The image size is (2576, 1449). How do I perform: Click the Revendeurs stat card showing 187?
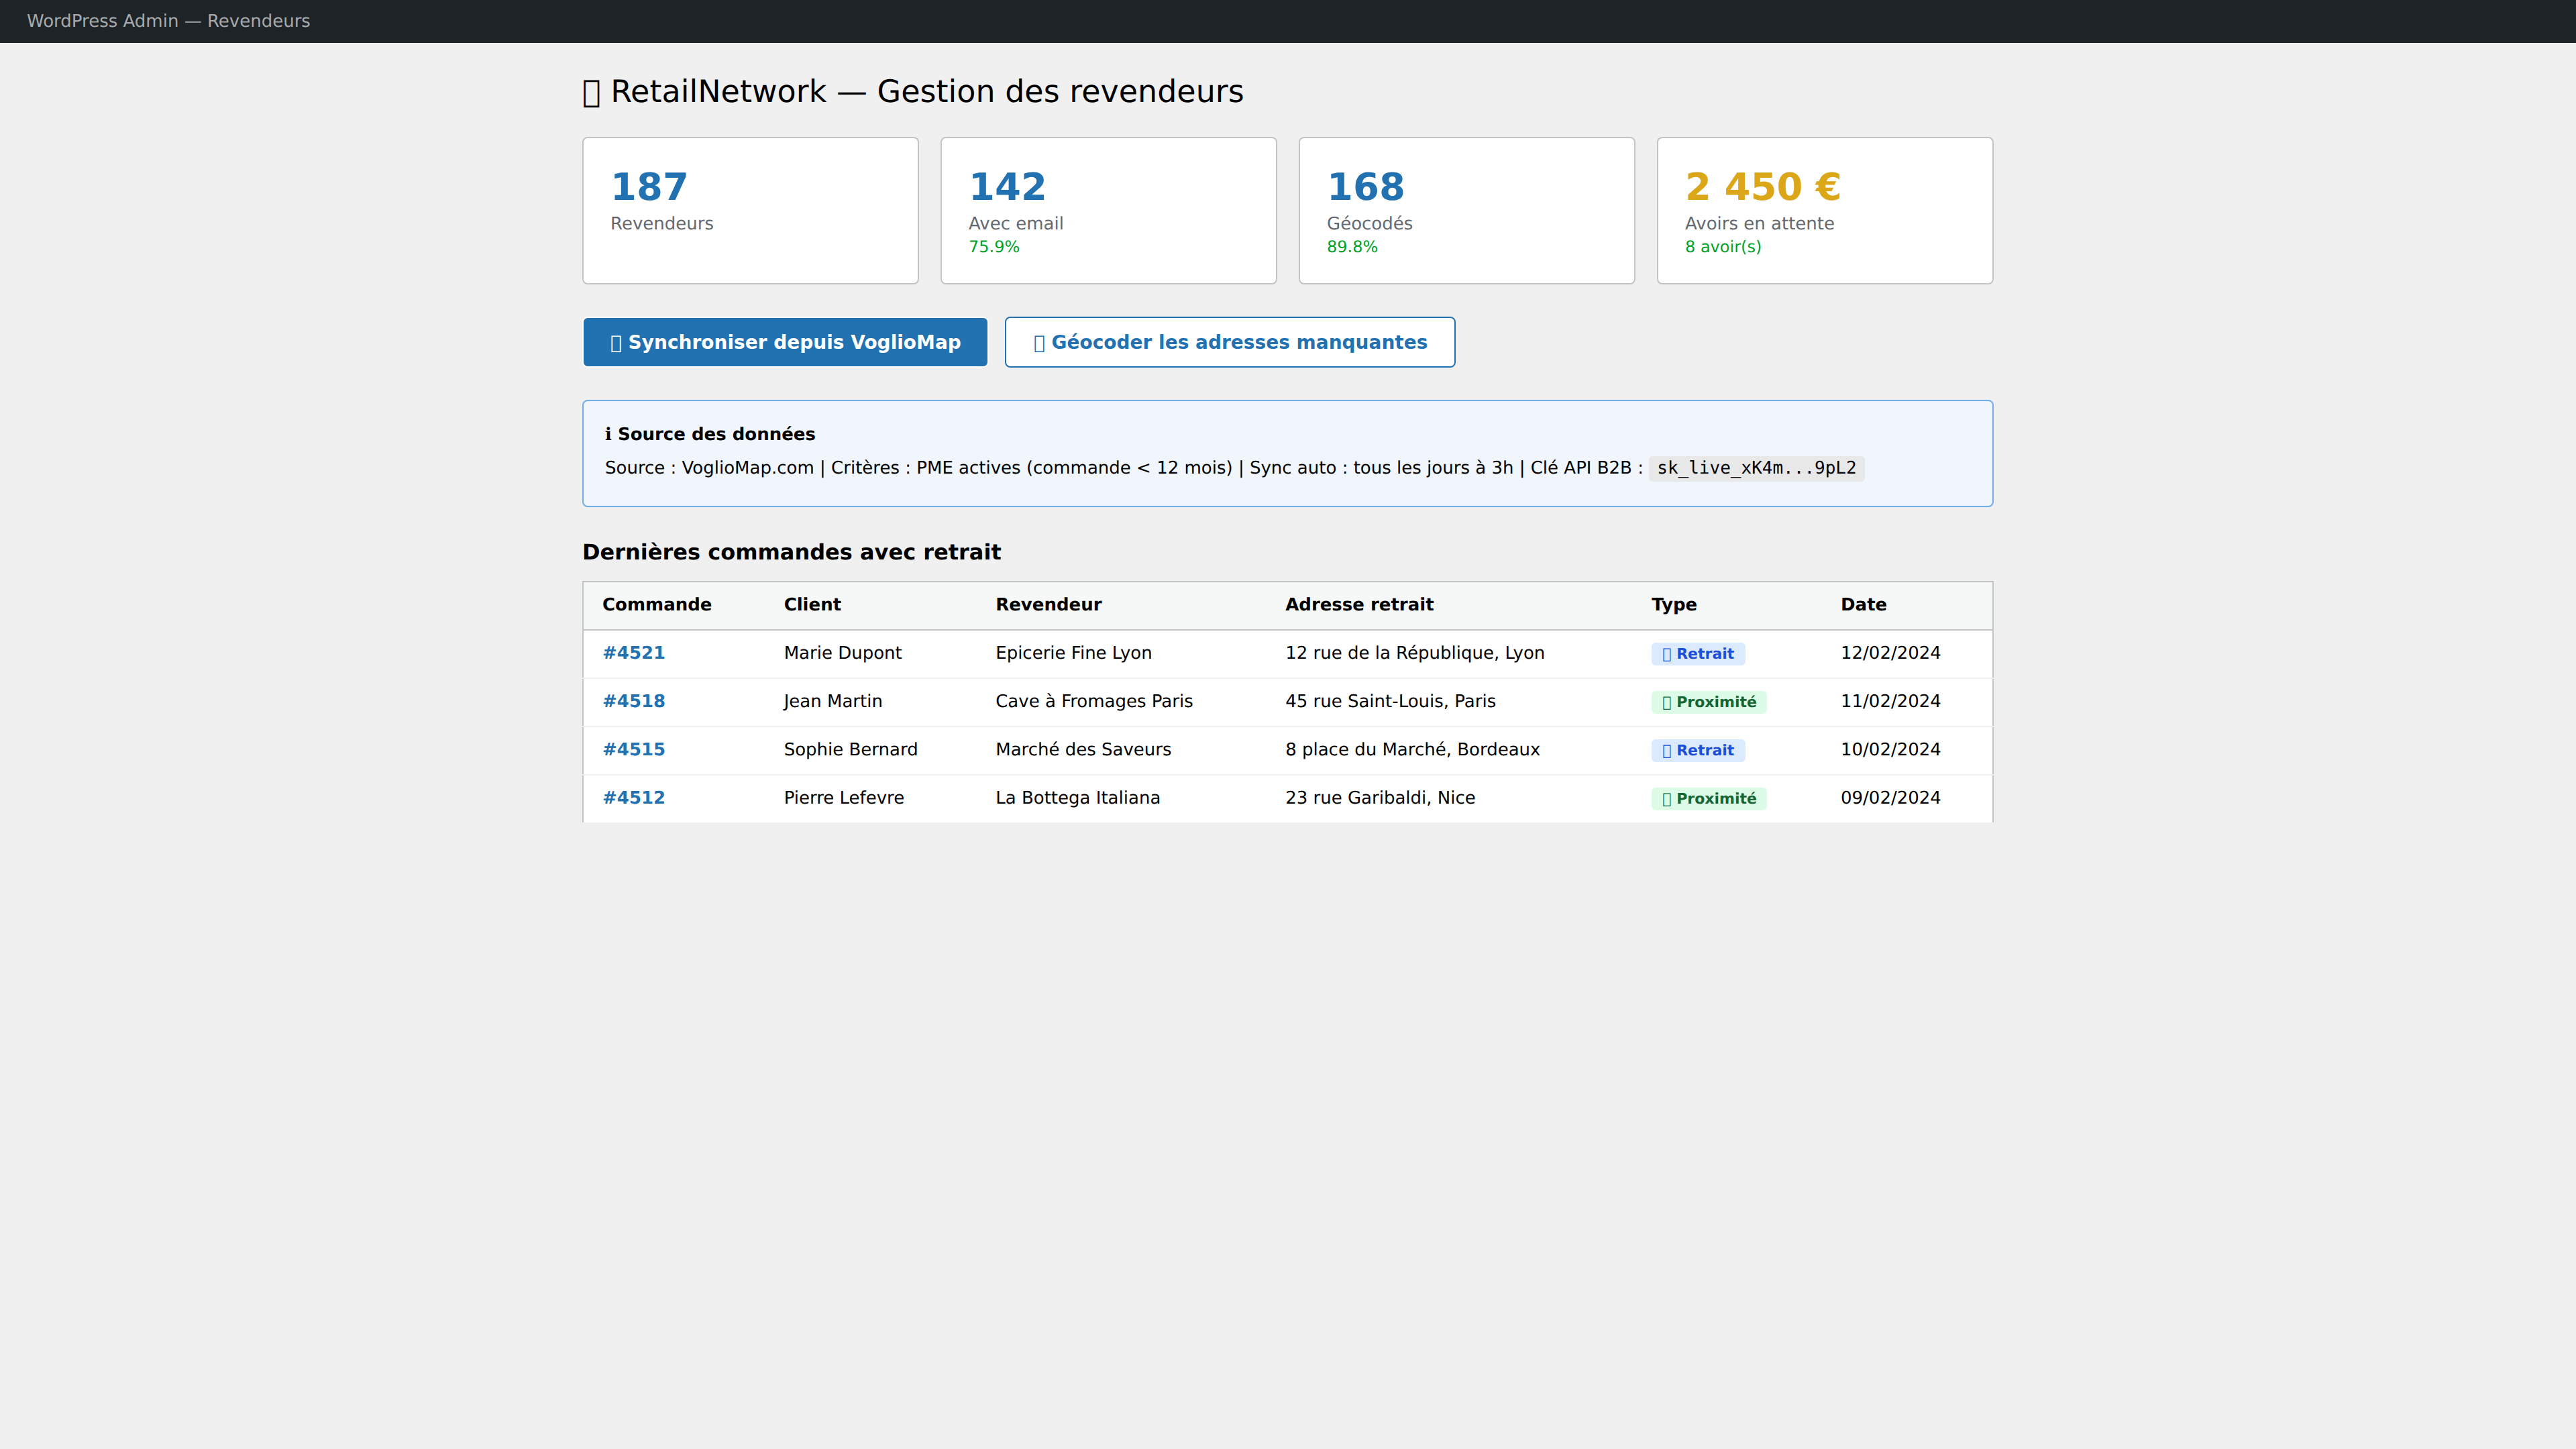[750, 210]
